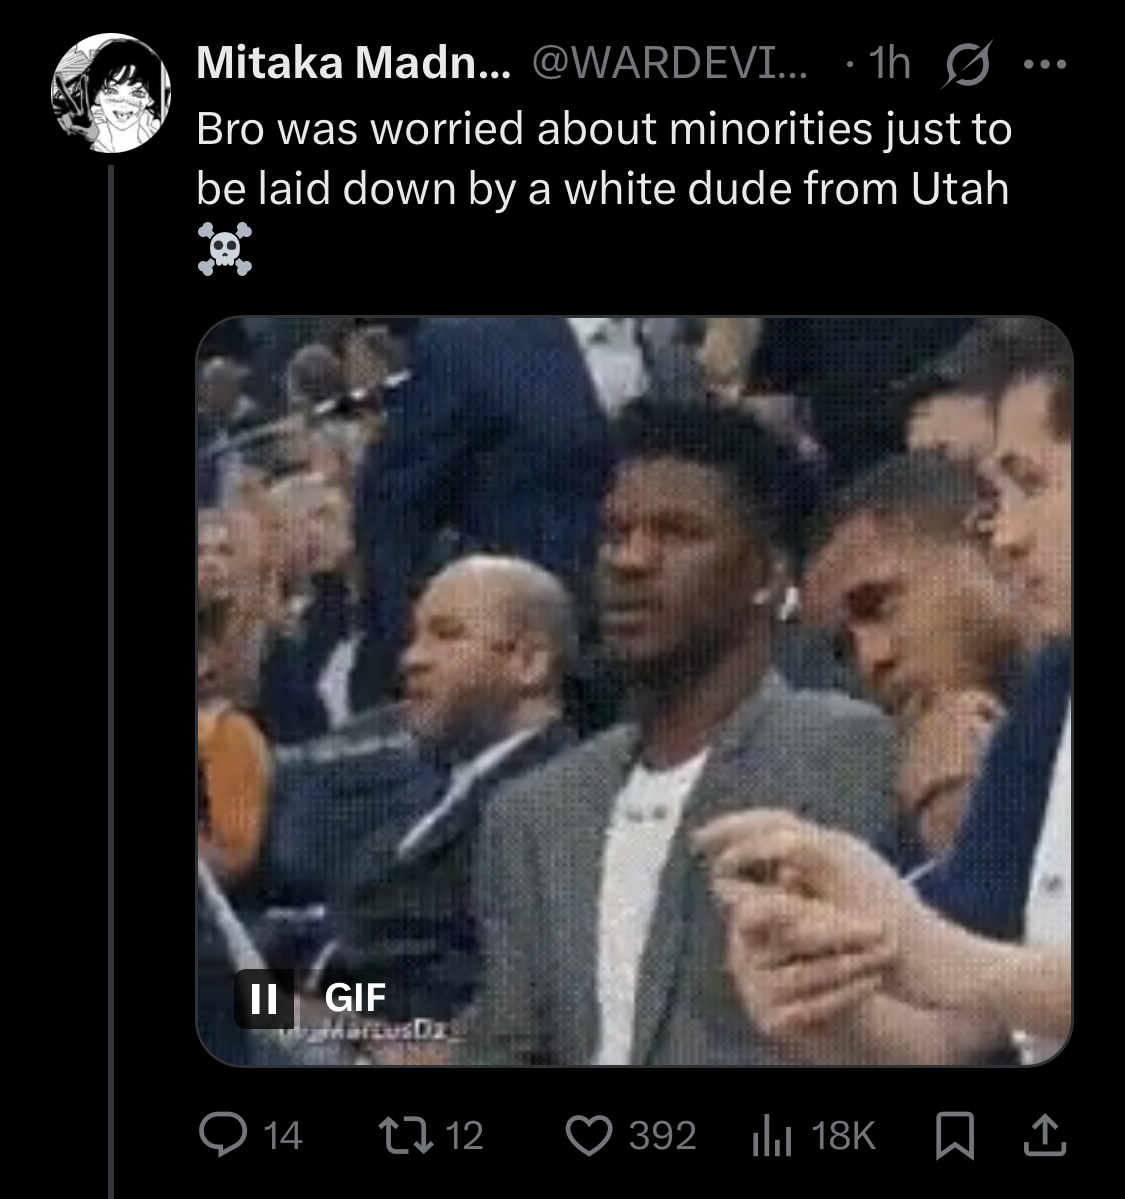
Task: Expand the three-dot more options menu
Action: (x=1045, y=64)
